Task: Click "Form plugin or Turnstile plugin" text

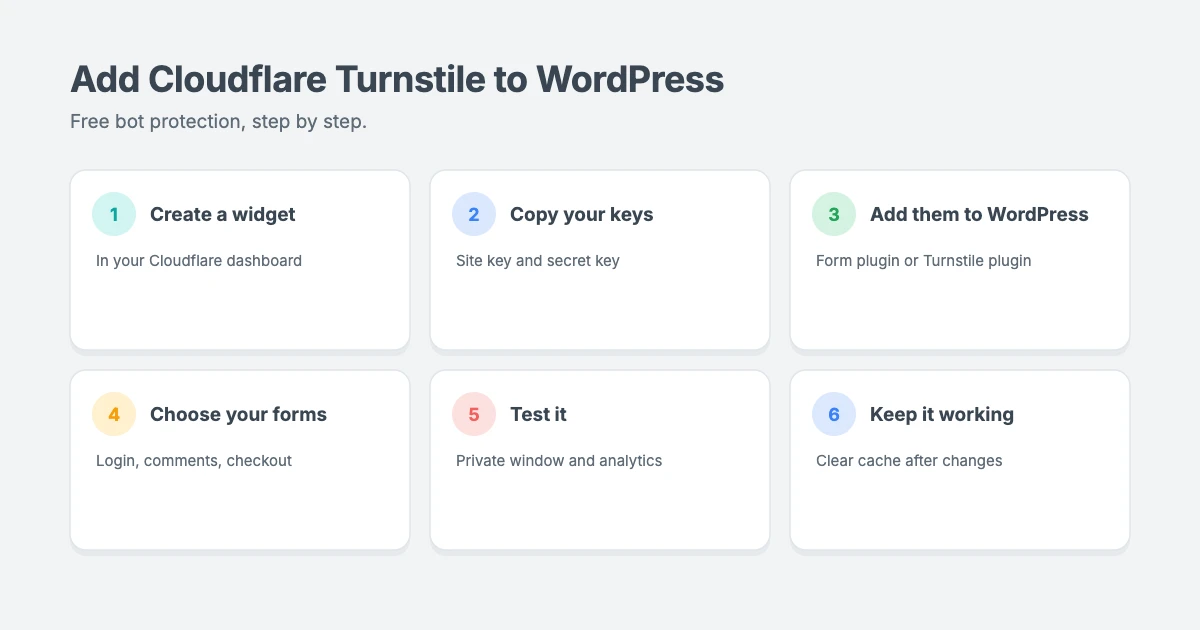Action: pyautogui.click(x=924, y=261)
